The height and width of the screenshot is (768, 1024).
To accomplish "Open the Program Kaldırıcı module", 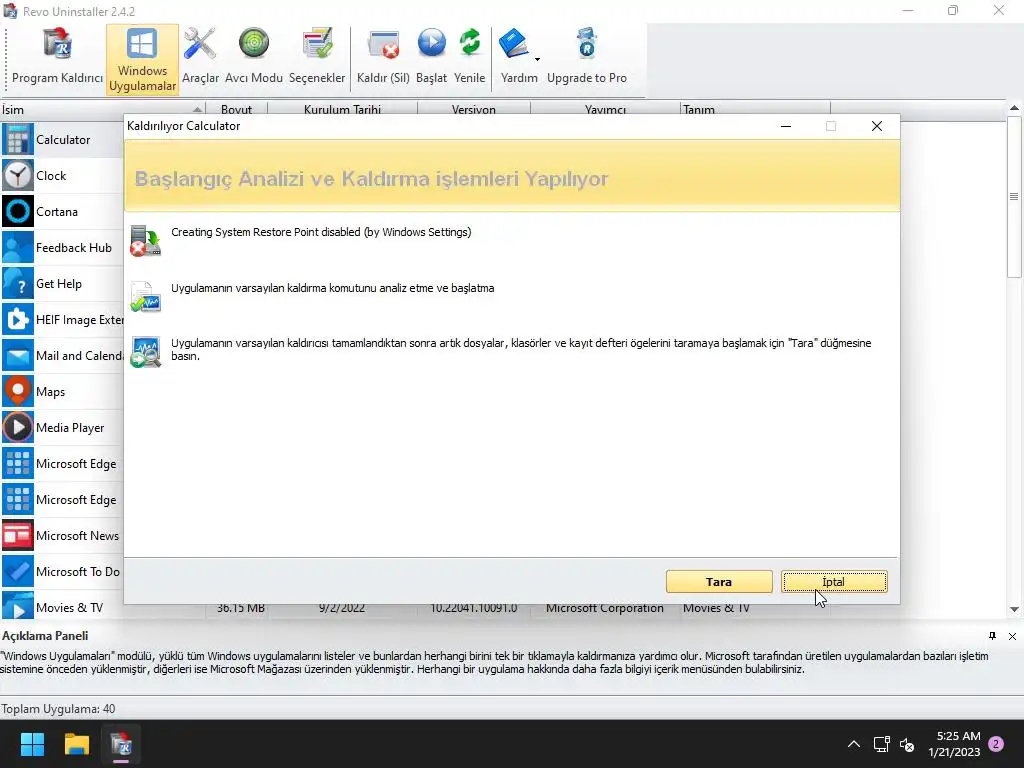I will [x=57, y=57].
